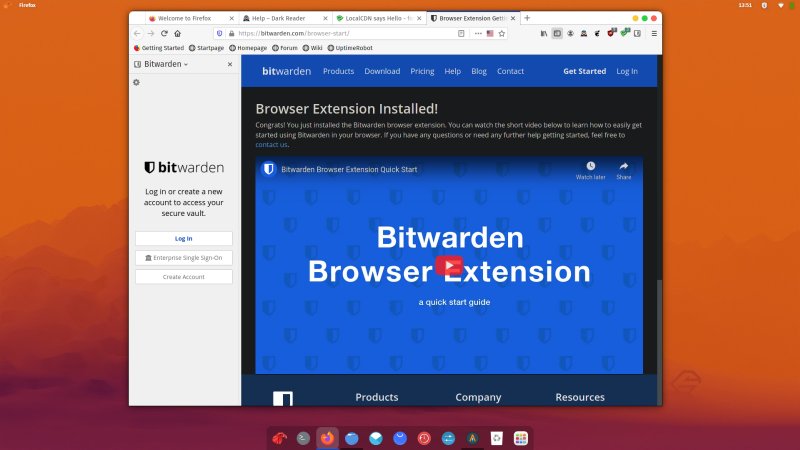Viewport: 800px width, 450px height.
Task: Click the page vertical scrollbar thumb
Action: [659, 341]
